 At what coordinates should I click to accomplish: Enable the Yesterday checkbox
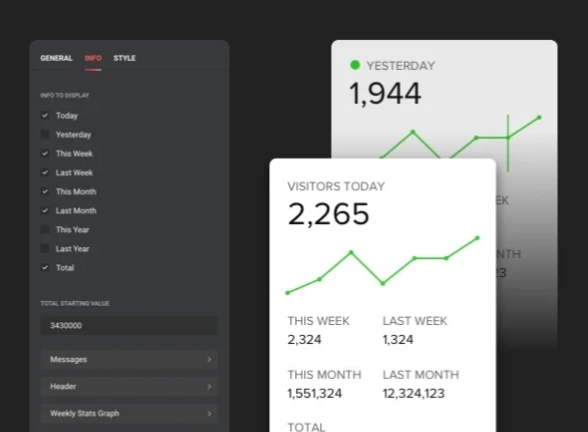[45, 135]
